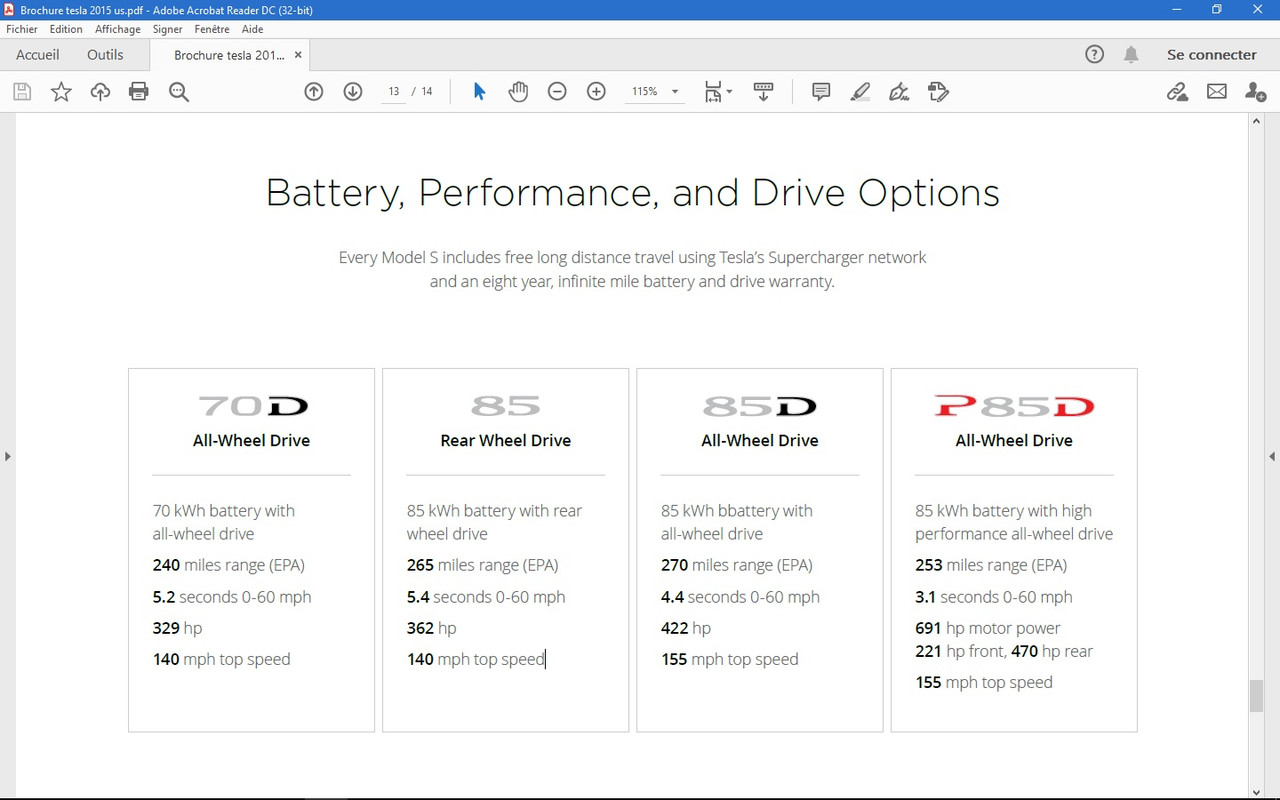This screenshot has width=1280, height=800.
Task: Open the Aide menu
Action: (x=253, y=29)
